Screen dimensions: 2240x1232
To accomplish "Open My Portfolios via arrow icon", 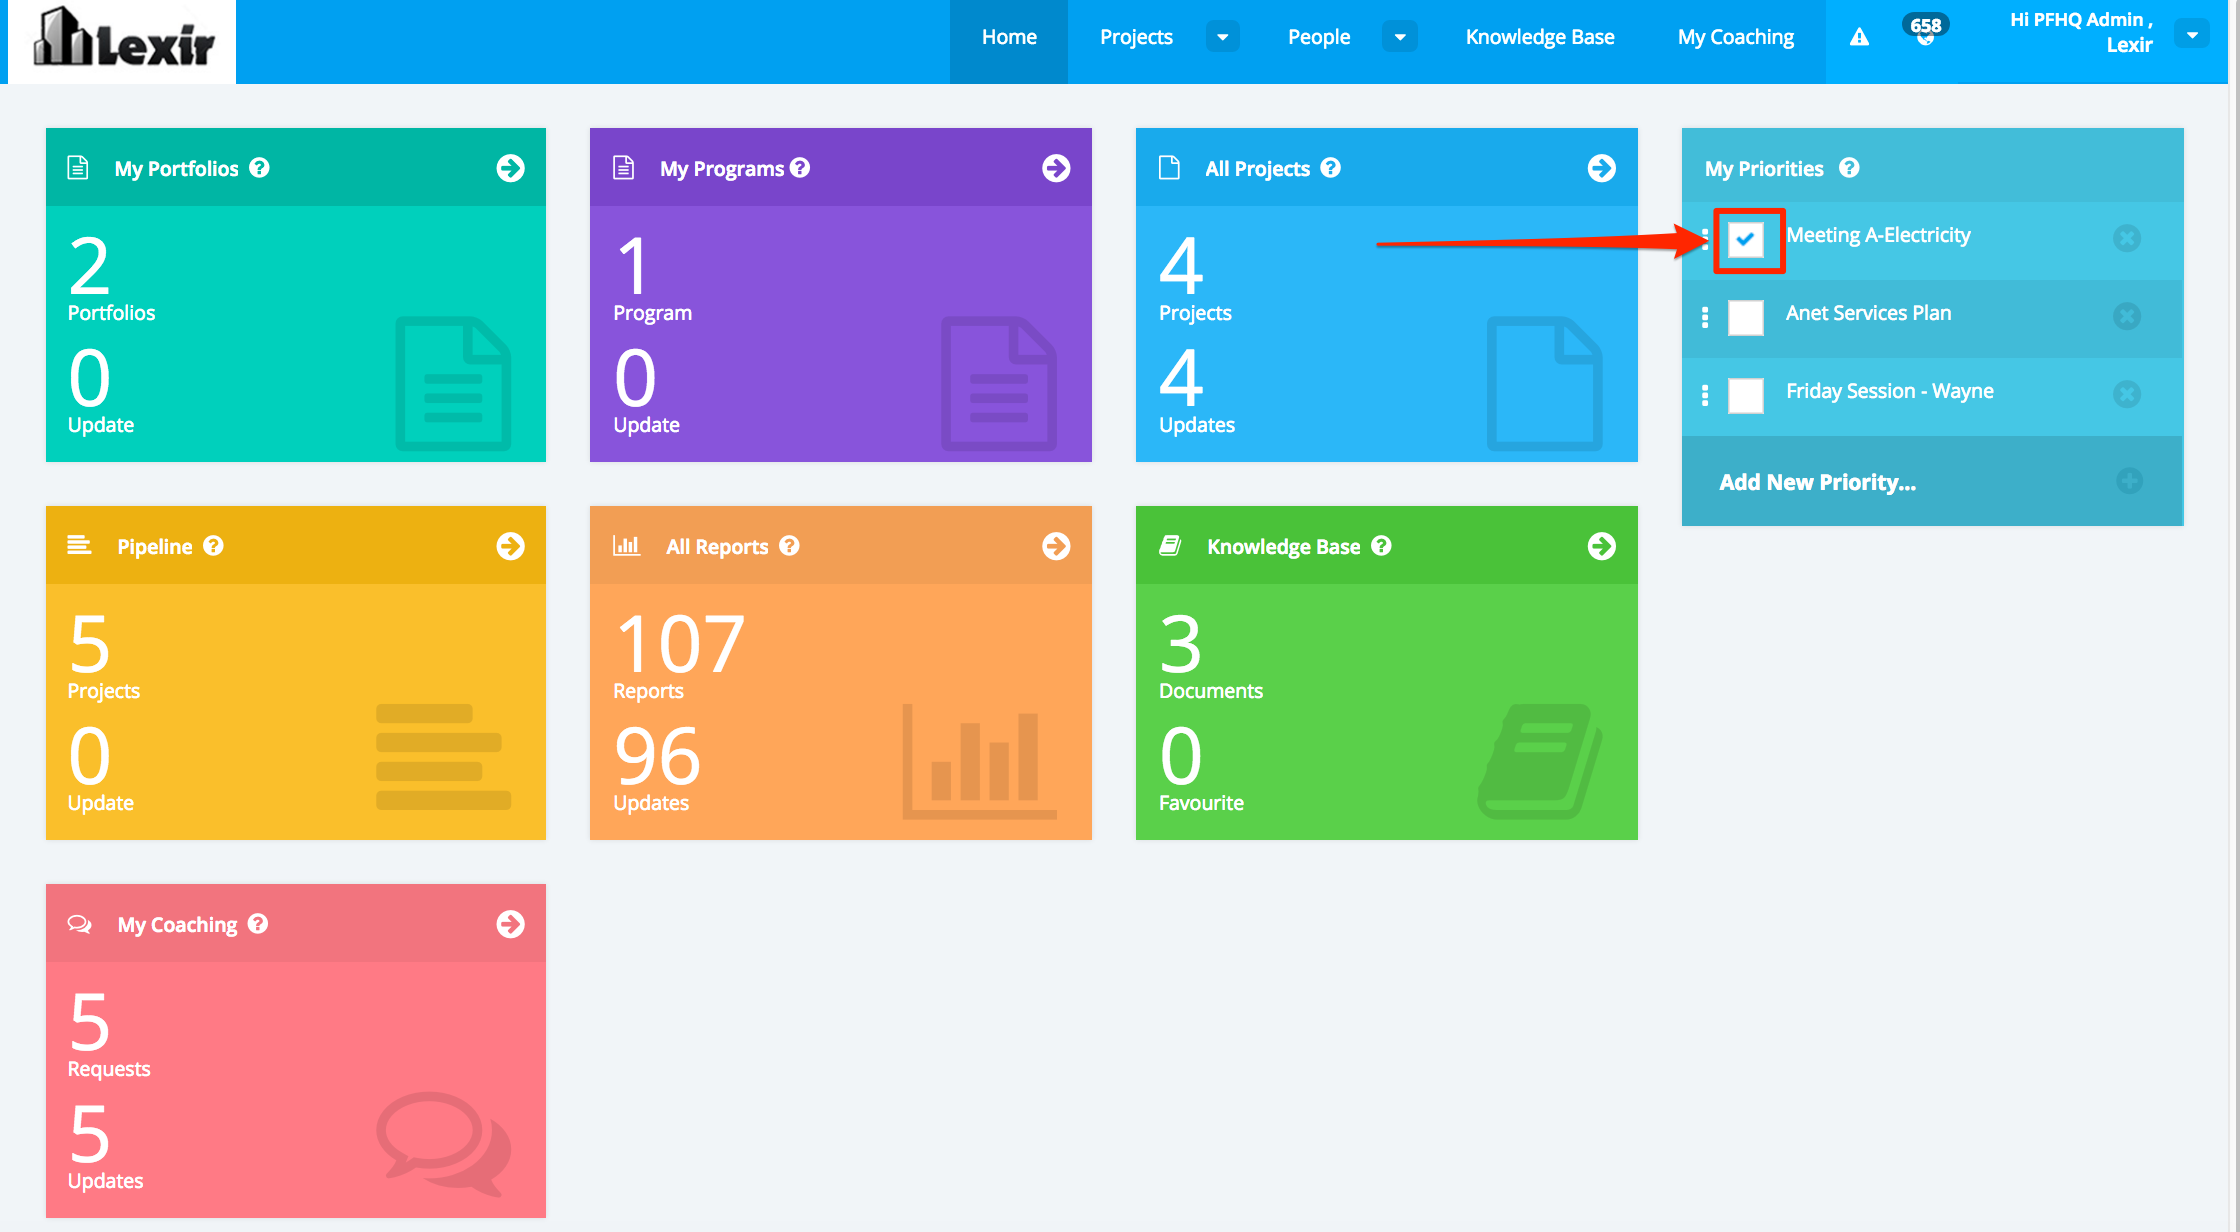I will (x=510, y=168).
